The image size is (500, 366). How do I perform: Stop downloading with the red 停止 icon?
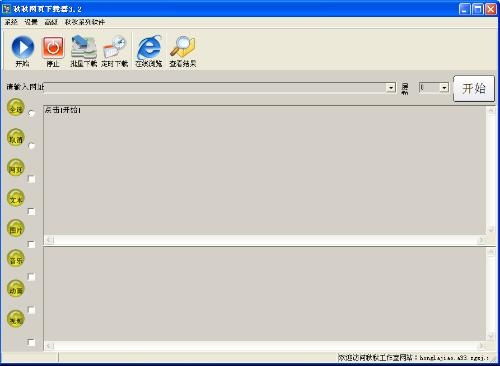[x=53, y=51]
